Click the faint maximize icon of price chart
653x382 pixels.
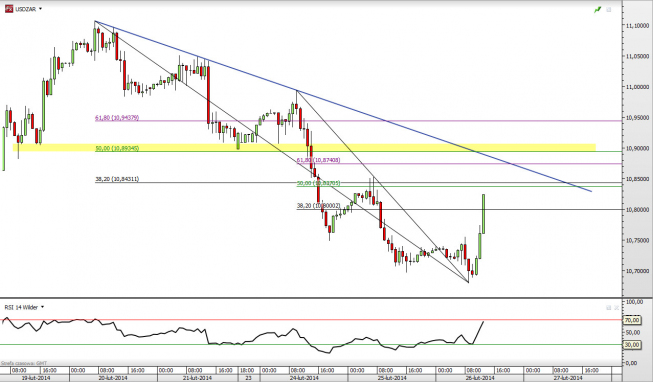tap(609, 10)
